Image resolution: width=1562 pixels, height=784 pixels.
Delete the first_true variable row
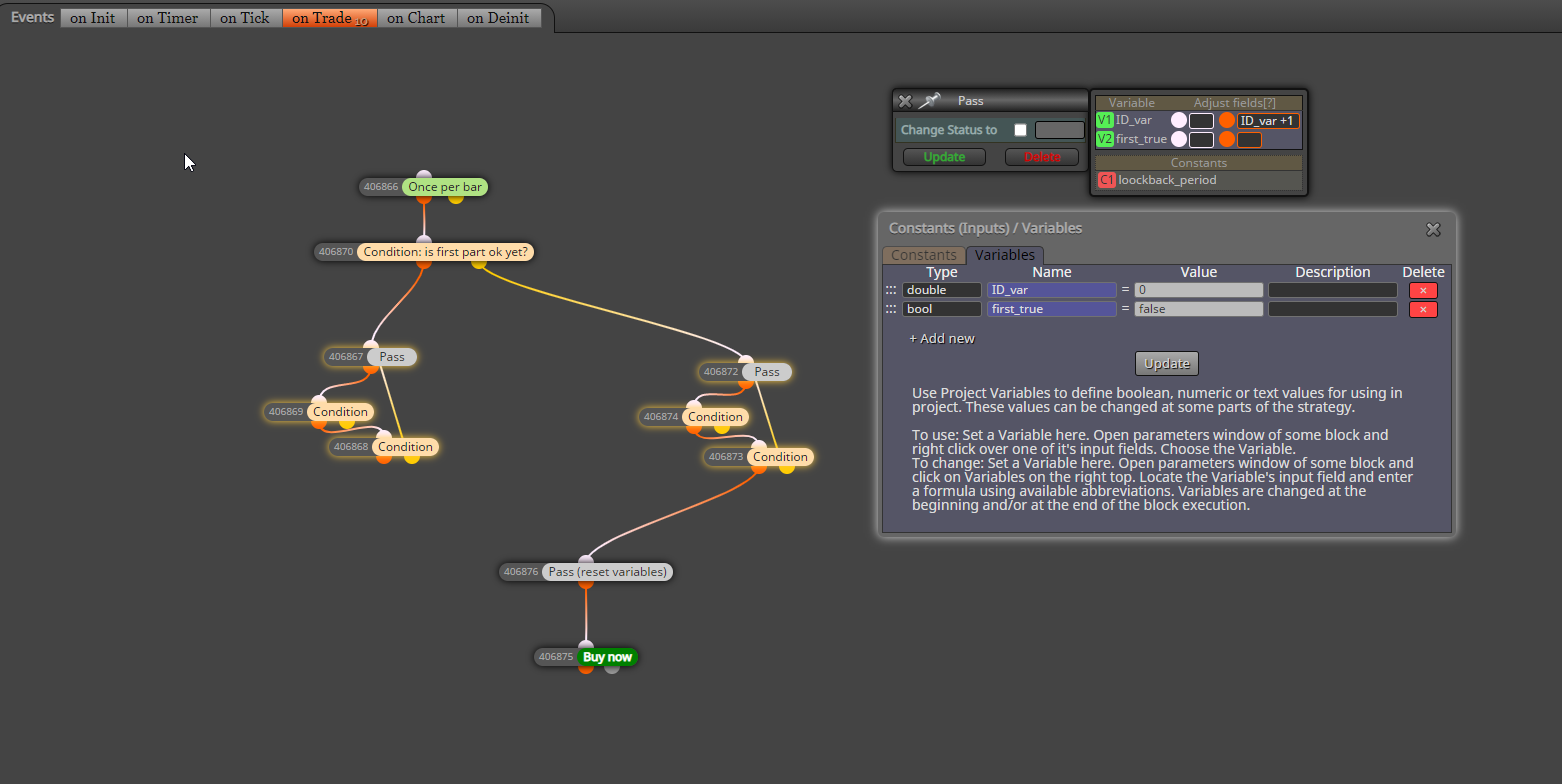click(1423, 309)
